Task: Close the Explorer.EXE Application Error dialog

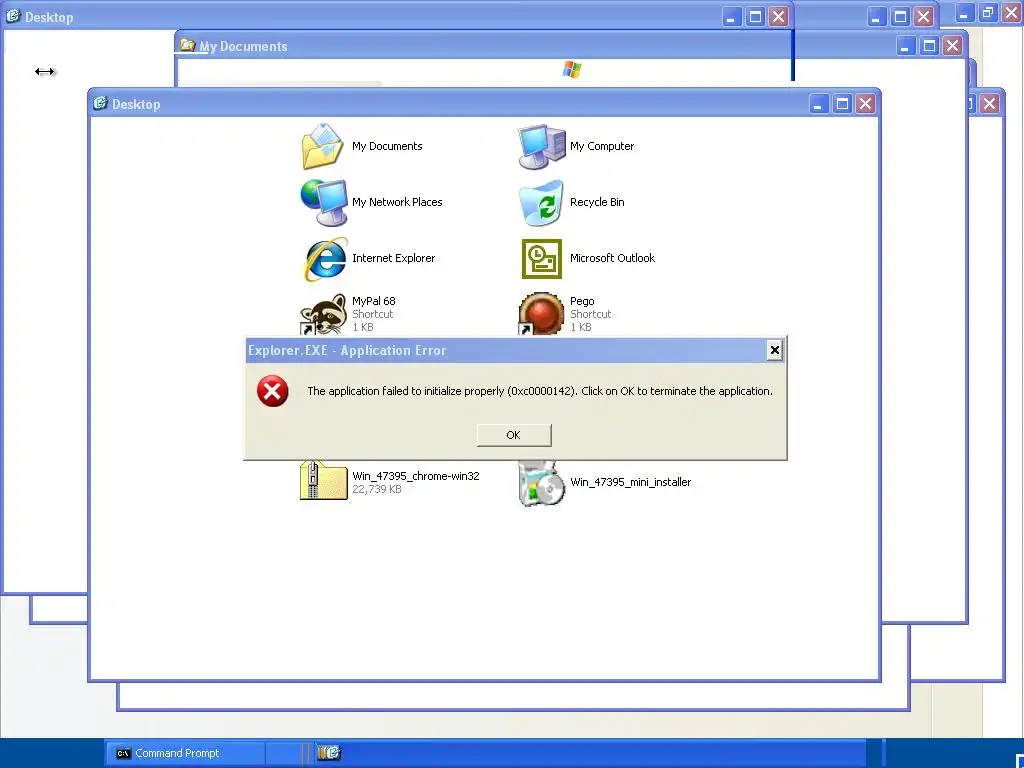Action: [775, 350]
